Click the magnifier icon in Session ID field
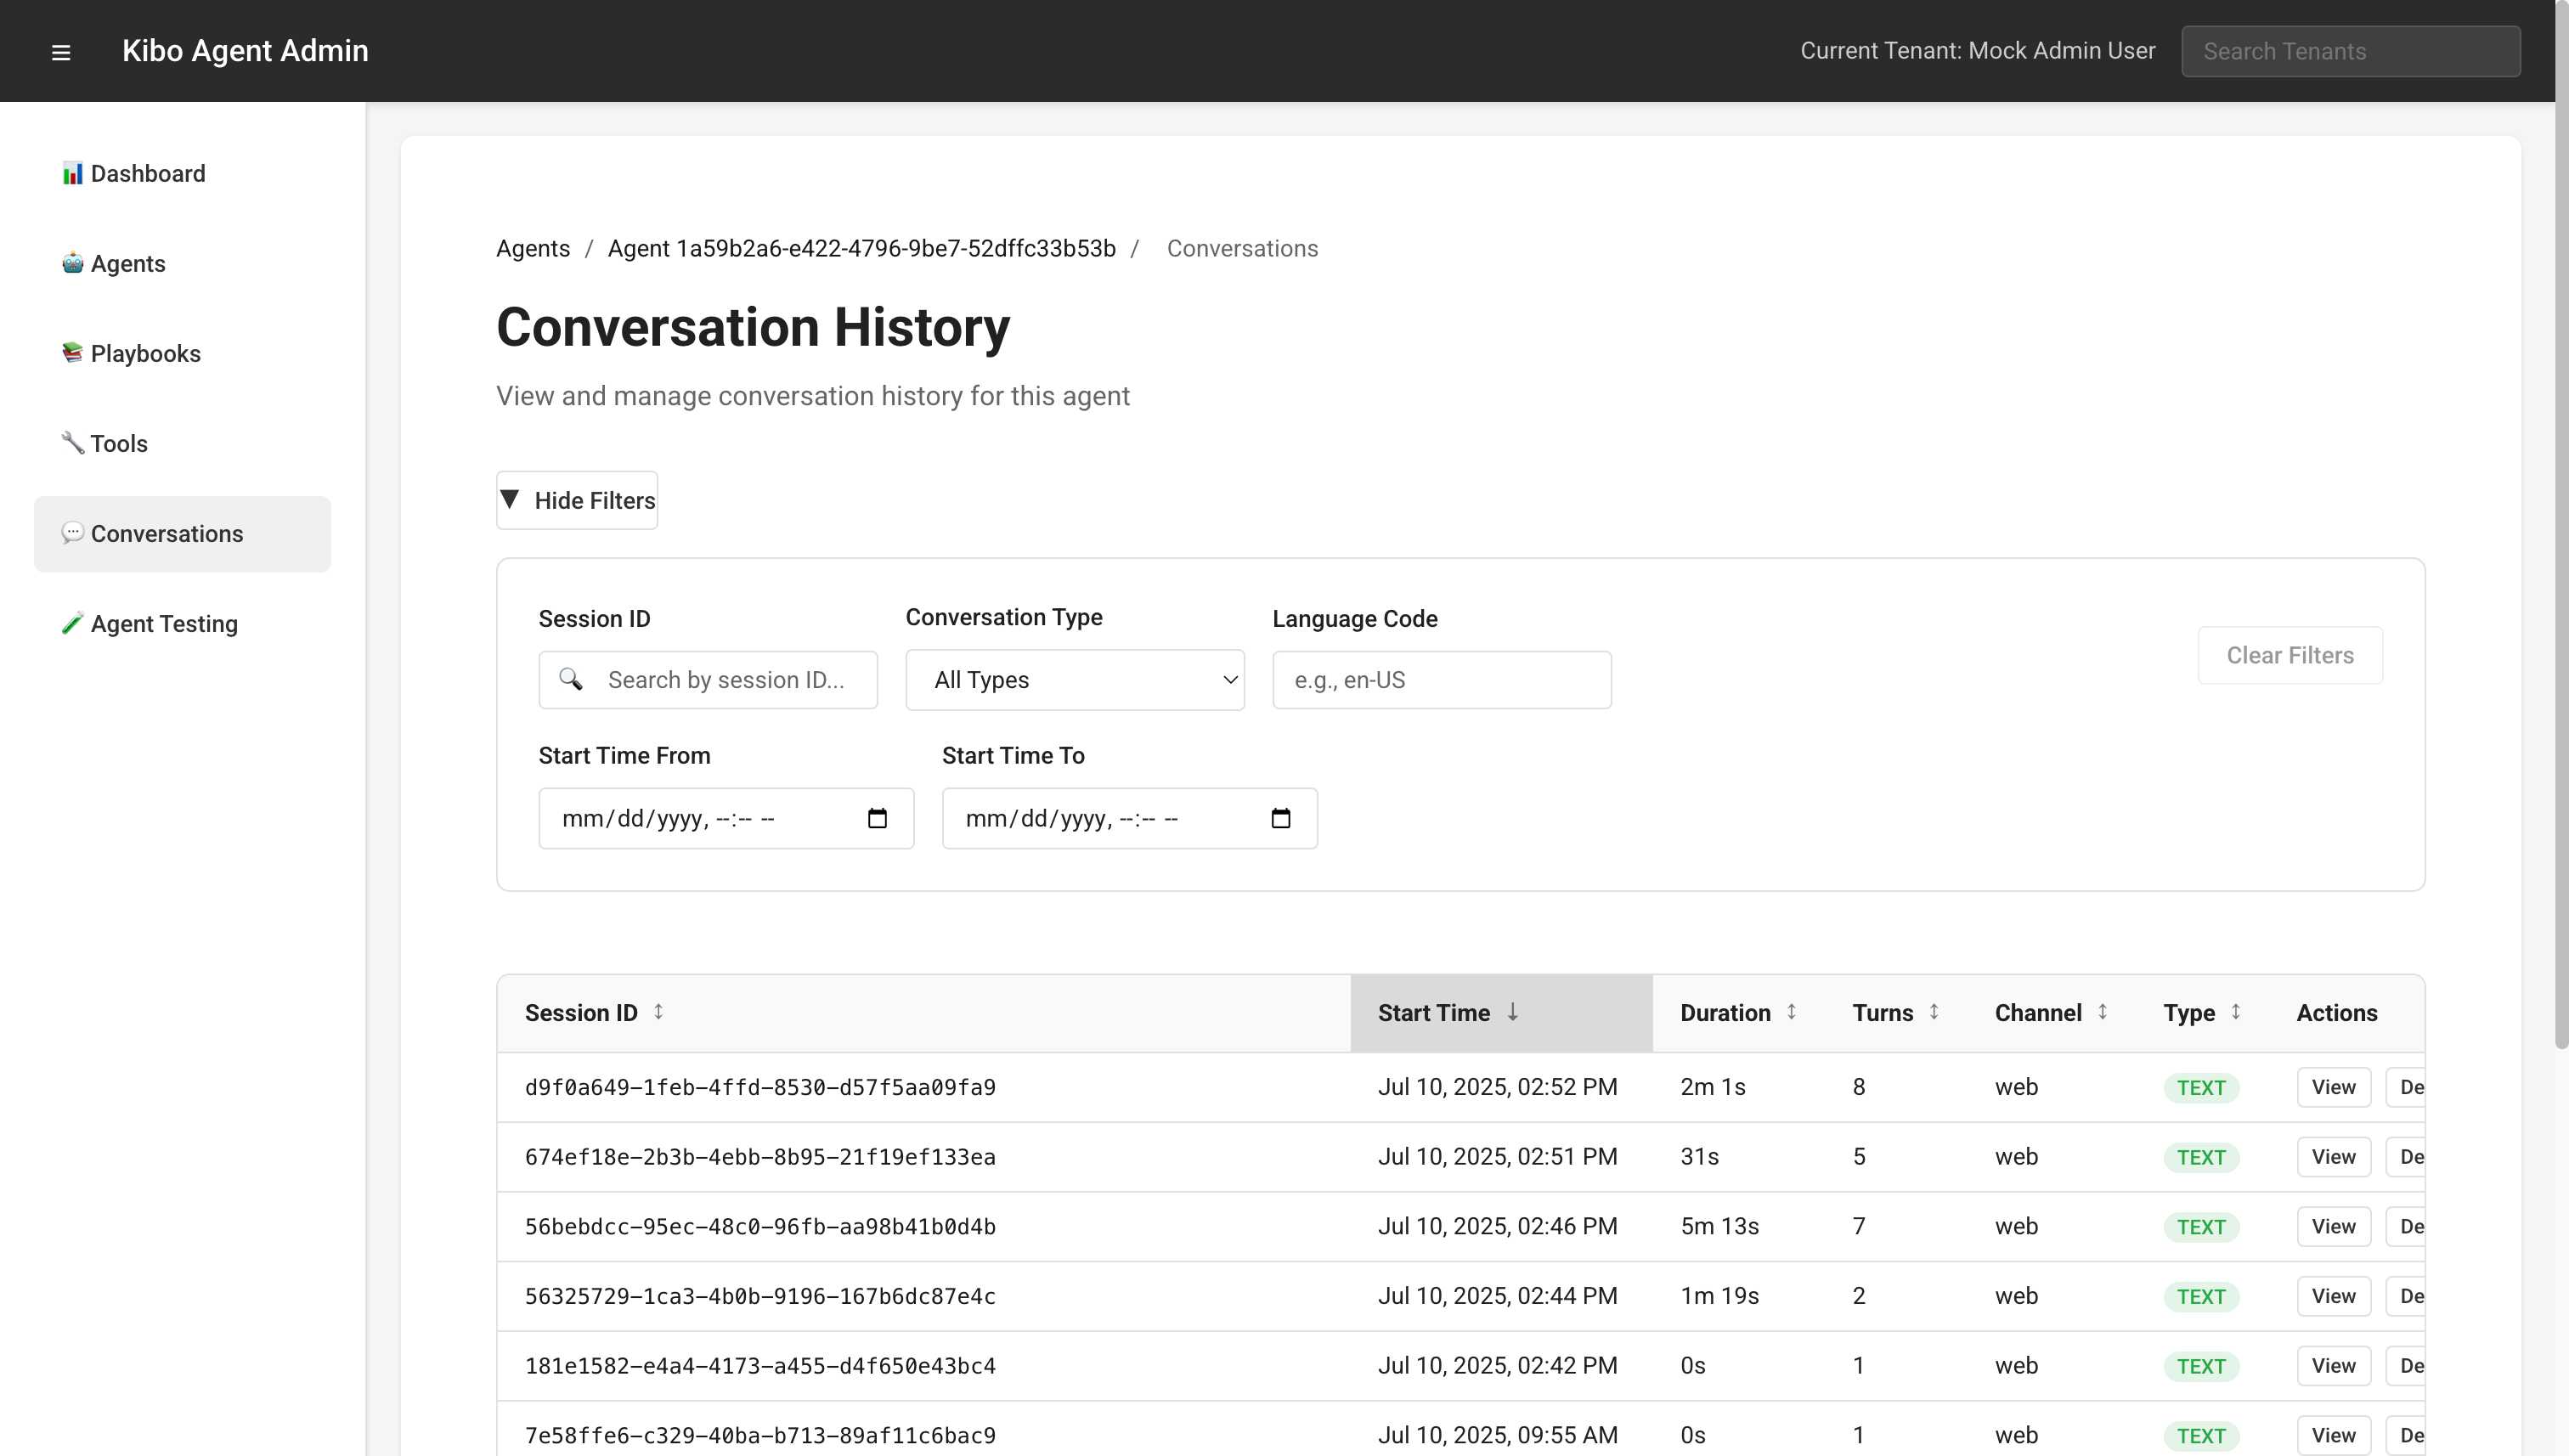Viewport: 2569px width, 1456px height. tap(571, 680)
